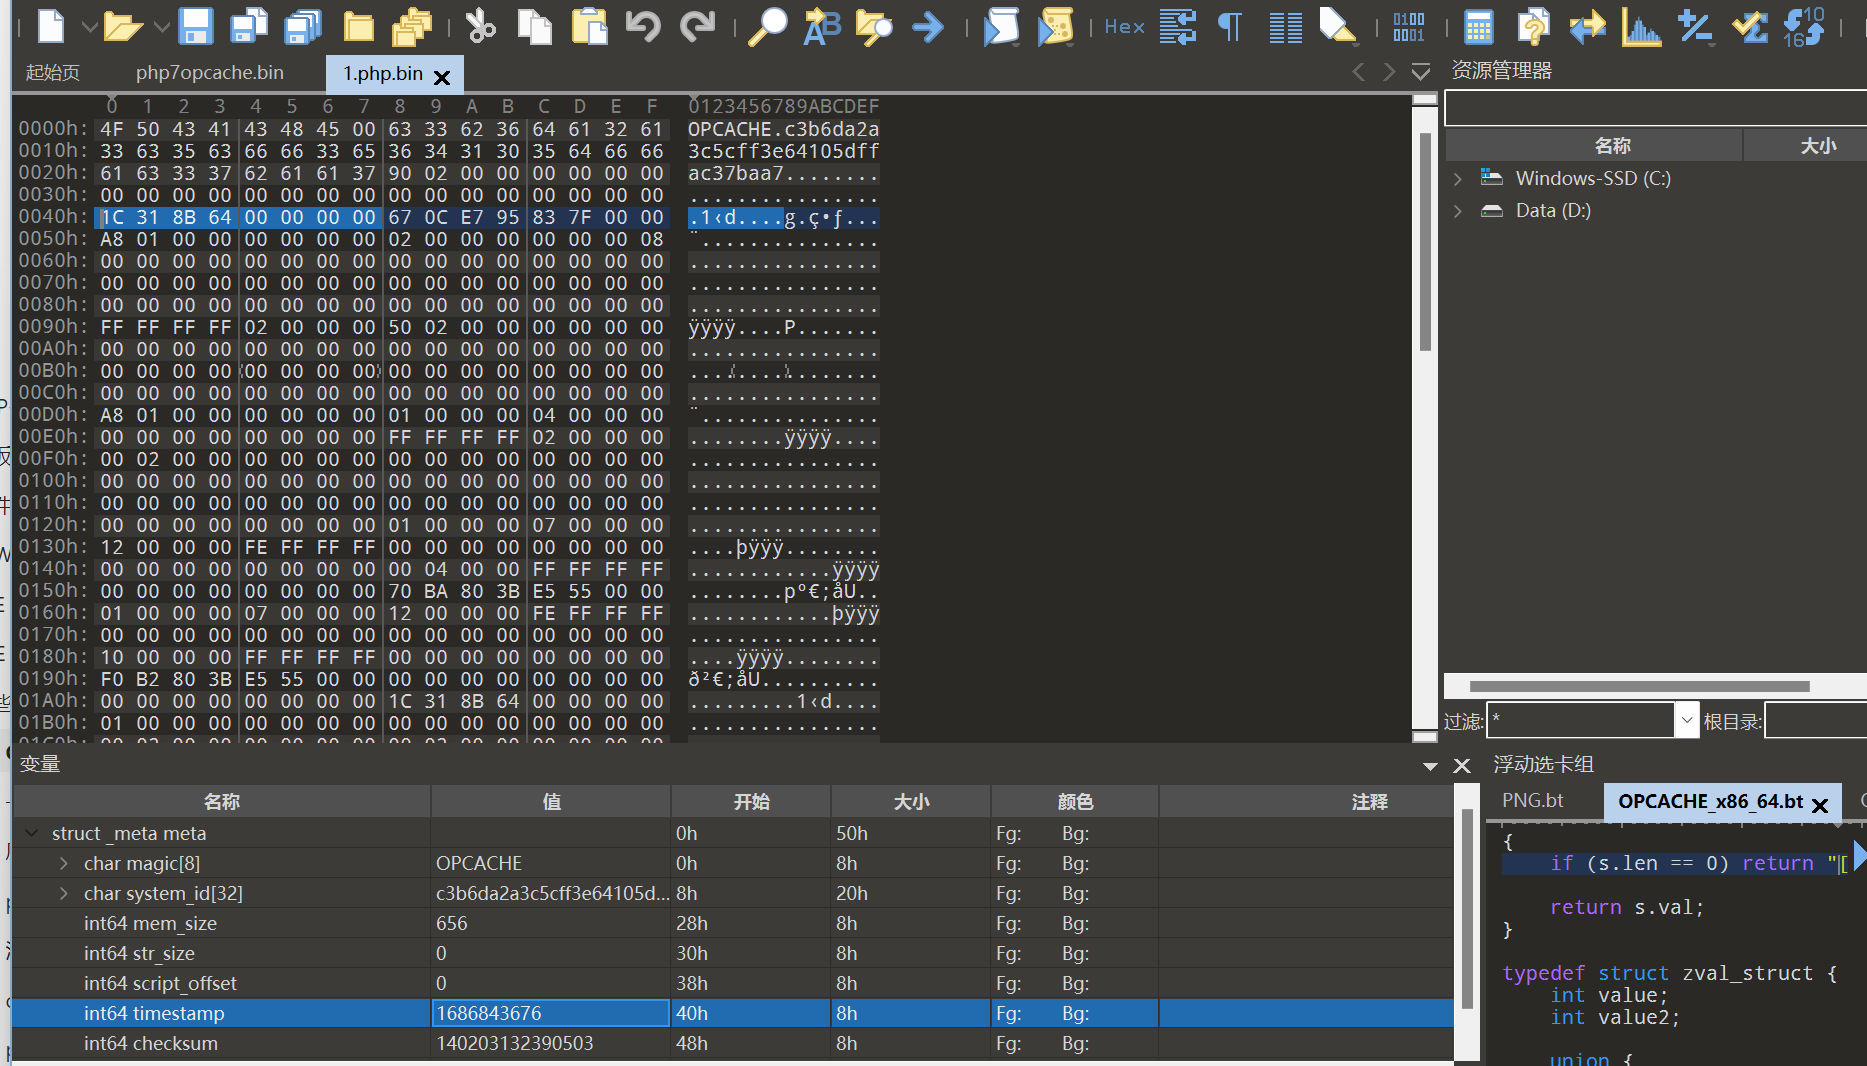Open Find in Files icon

[874, 26]
